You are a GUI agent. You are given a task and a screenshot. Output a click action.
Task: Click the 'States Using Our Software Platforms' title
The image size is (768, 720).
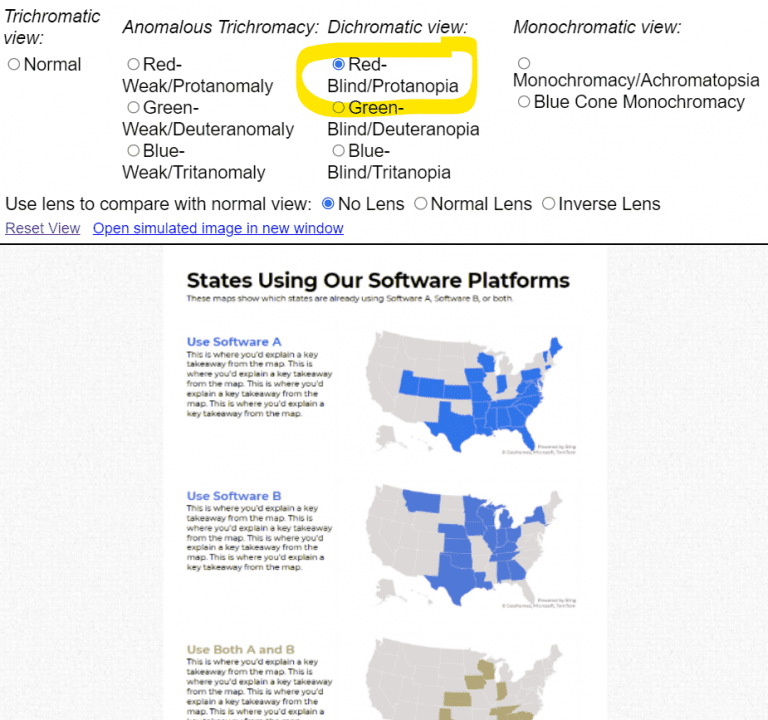(x=378, y=280)
